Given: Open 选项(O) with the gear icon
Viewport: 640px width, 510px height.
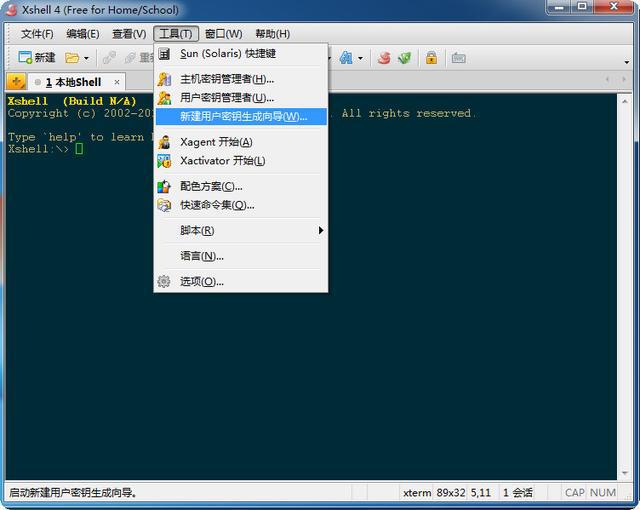Looking at the screenshot, I should (x=201, y=282).
